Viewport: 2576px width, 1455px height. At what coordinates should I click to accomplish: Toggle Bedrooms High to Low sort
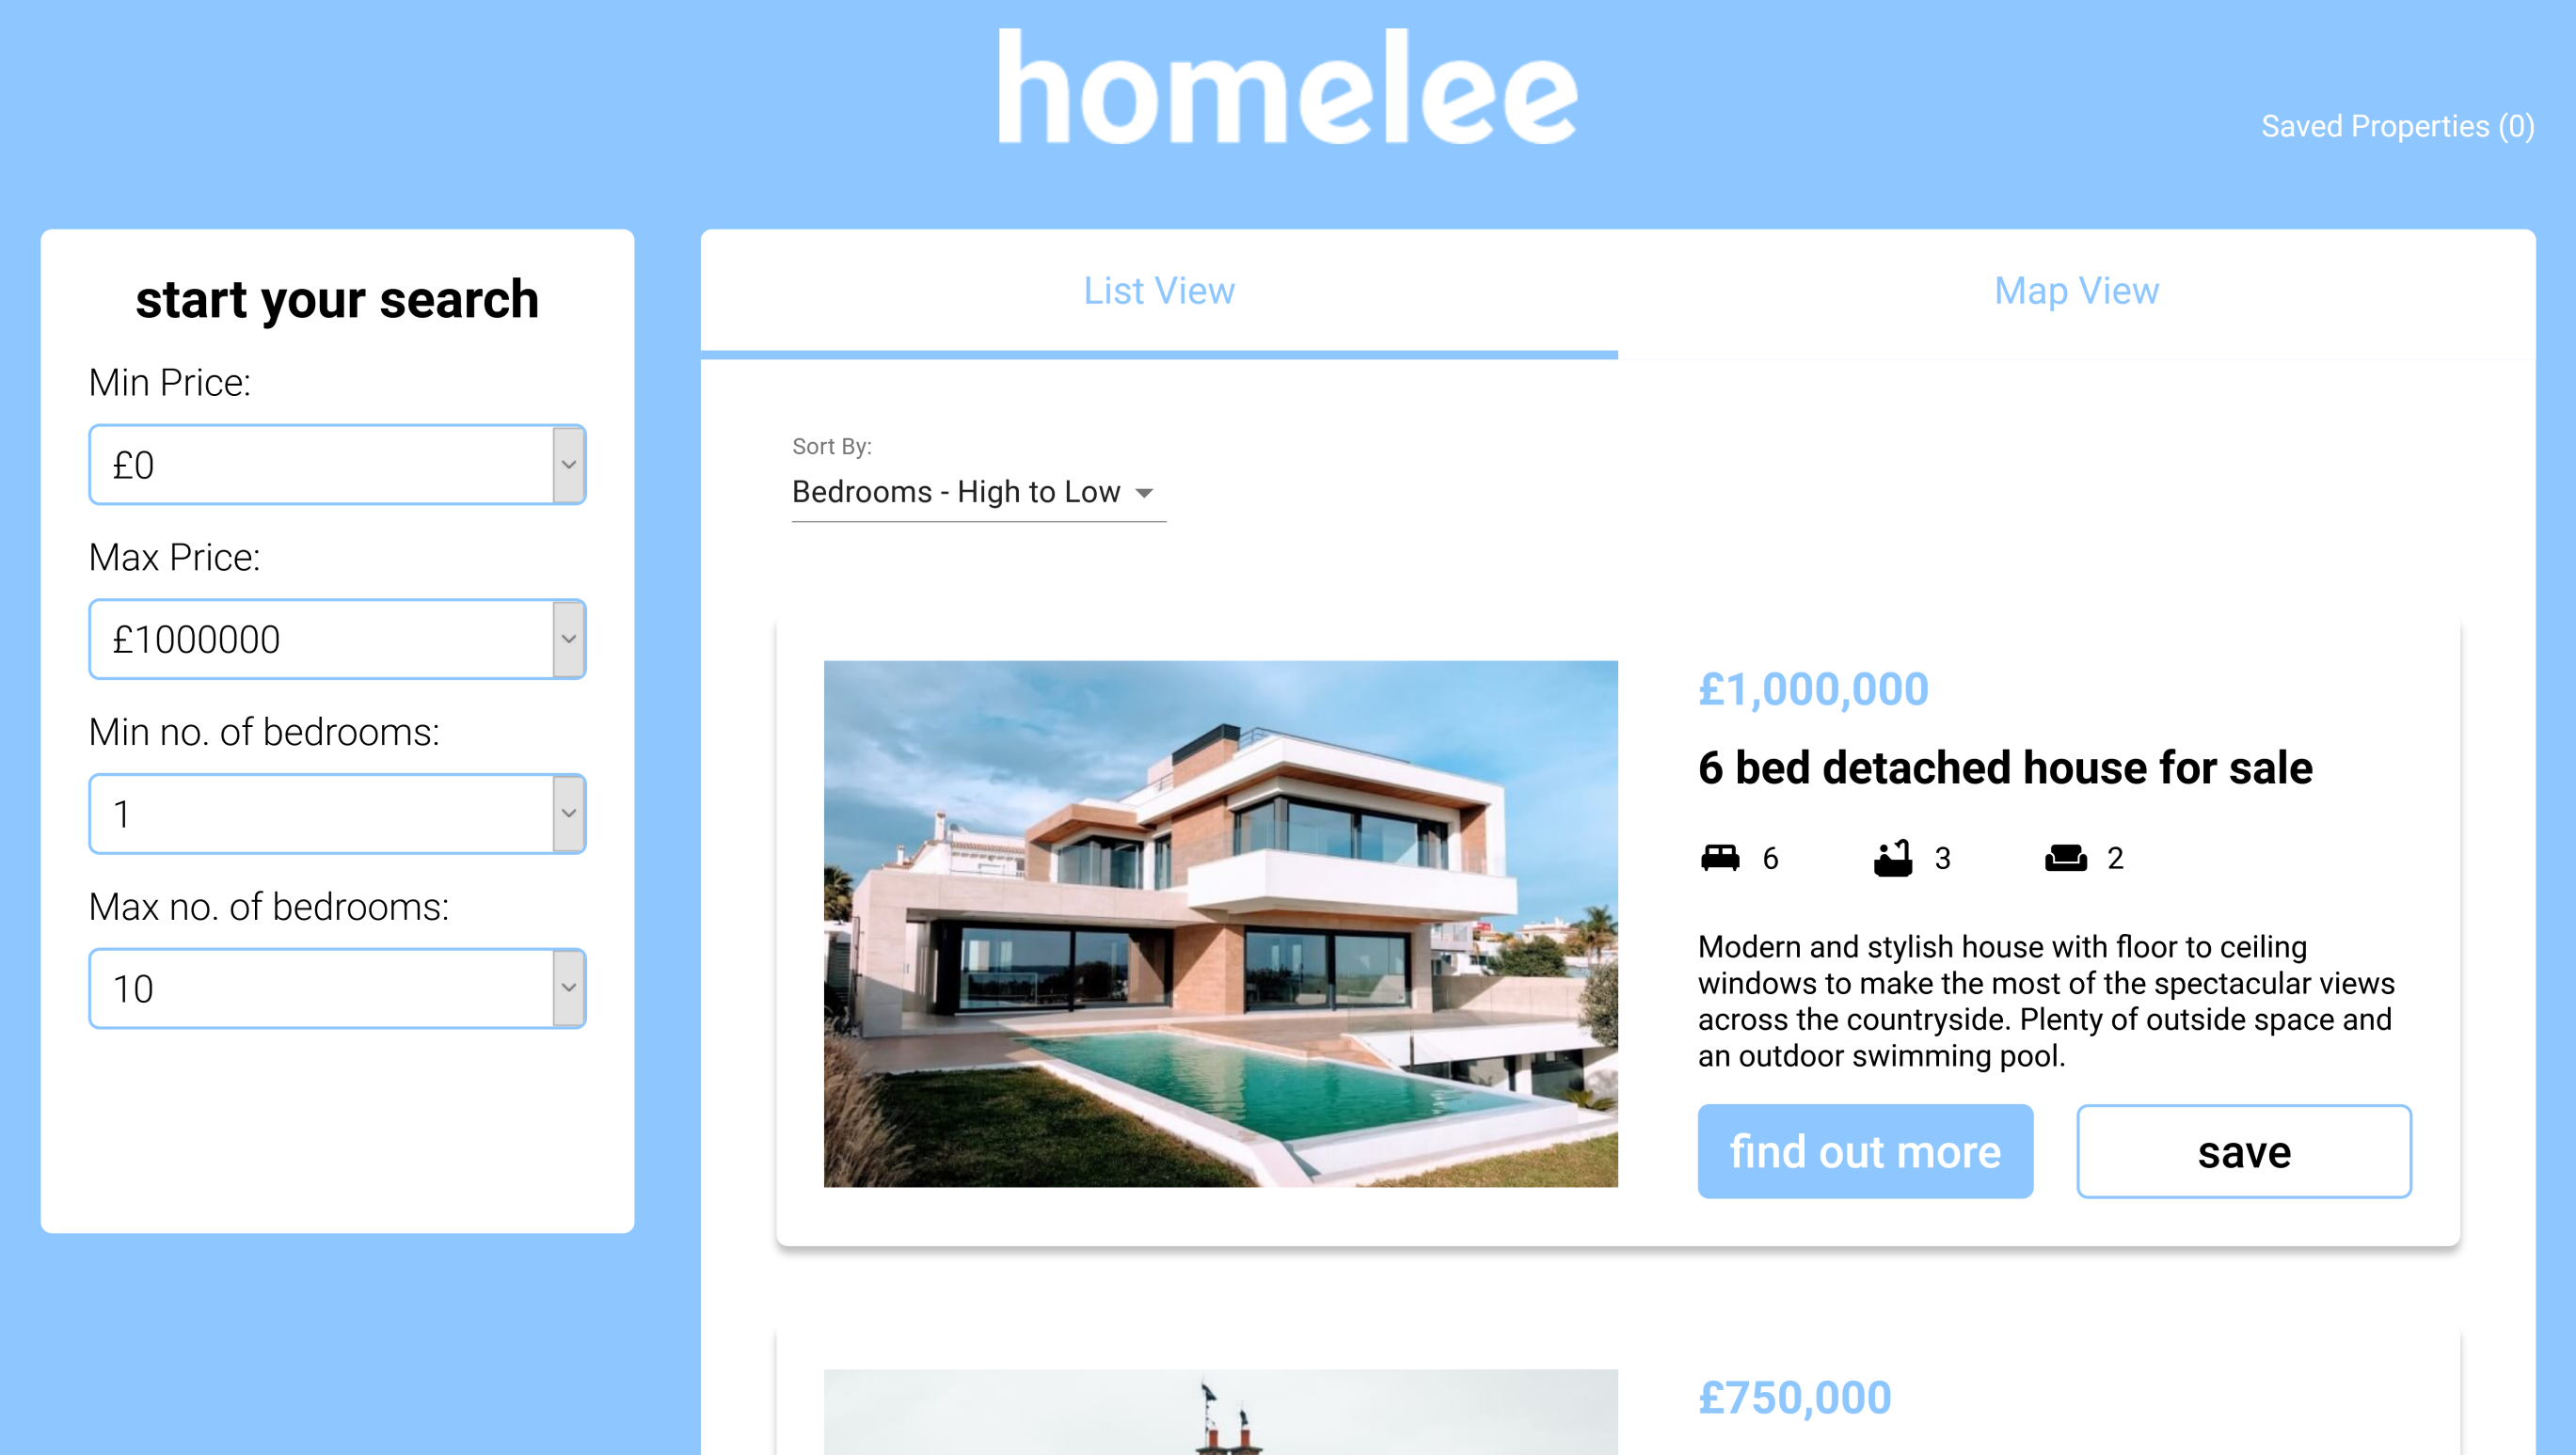(971, 493)
